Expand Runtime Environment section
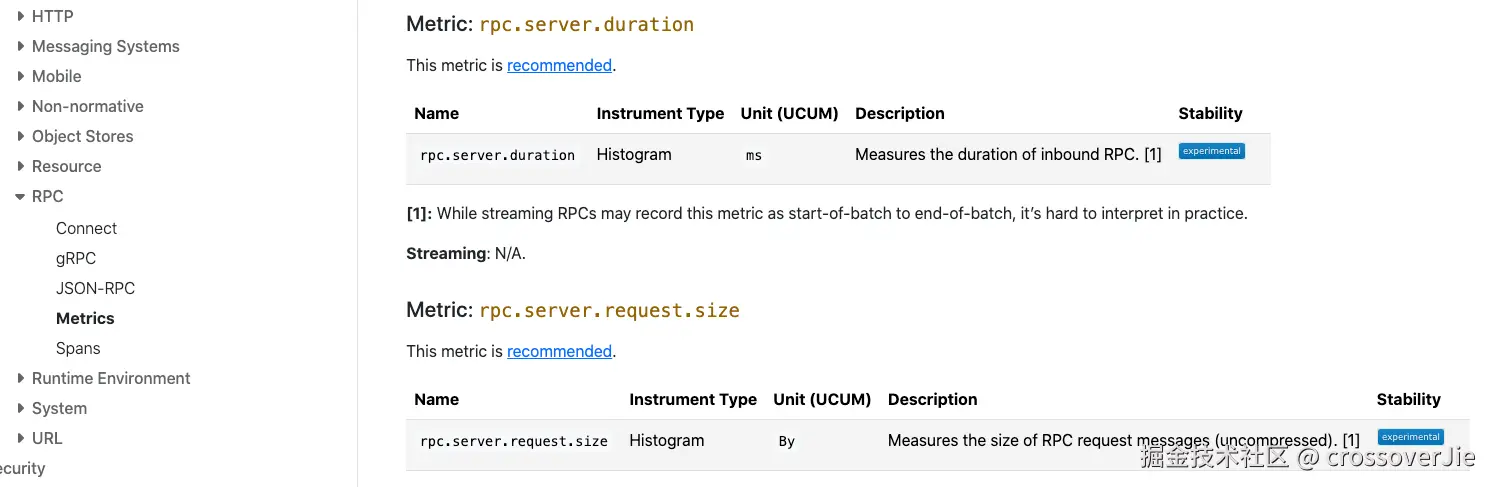This screenshot has width=1492, height=487. [21, 378]
